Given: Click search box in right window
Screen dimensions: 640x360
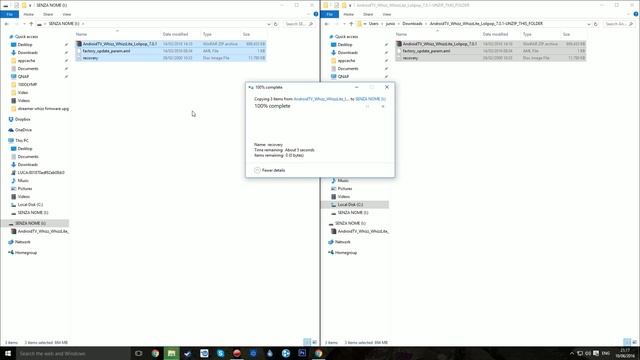Looking at the screenshot, I should (619, 24).
